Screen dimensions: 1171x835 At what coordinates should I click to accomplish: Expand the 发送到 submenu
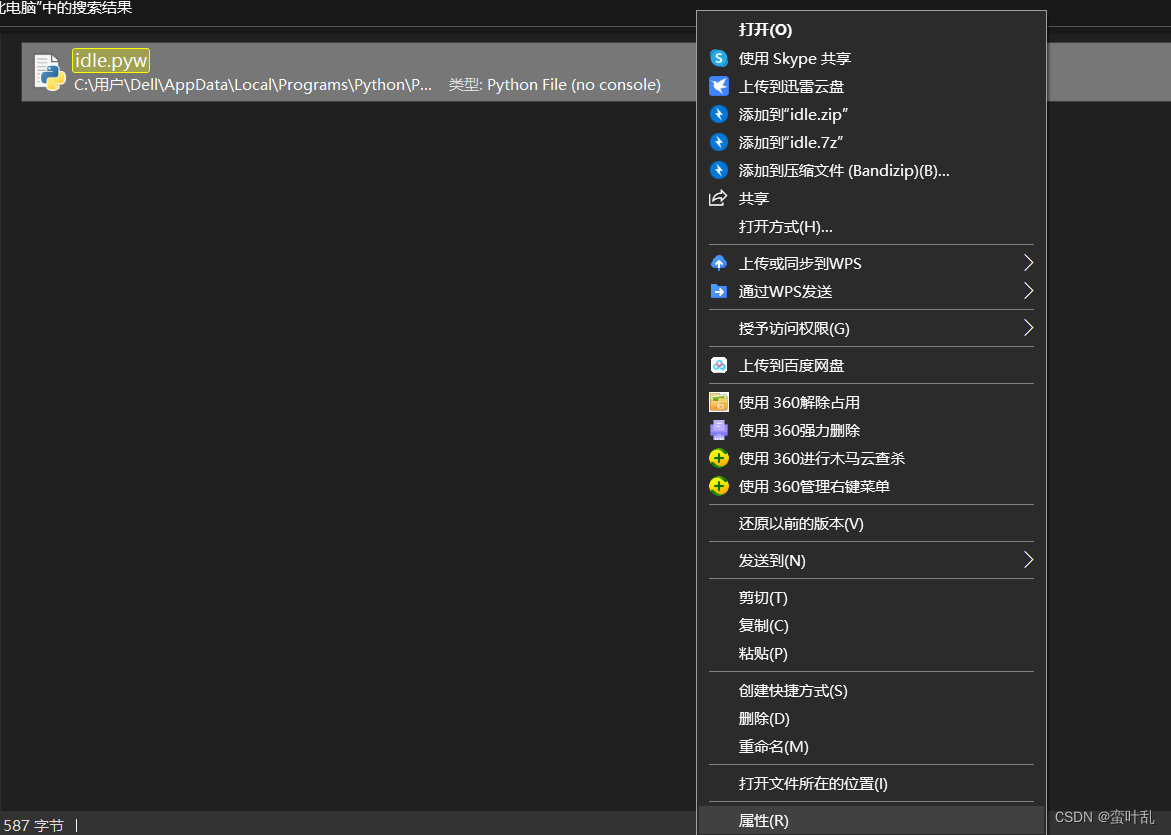1028,560
